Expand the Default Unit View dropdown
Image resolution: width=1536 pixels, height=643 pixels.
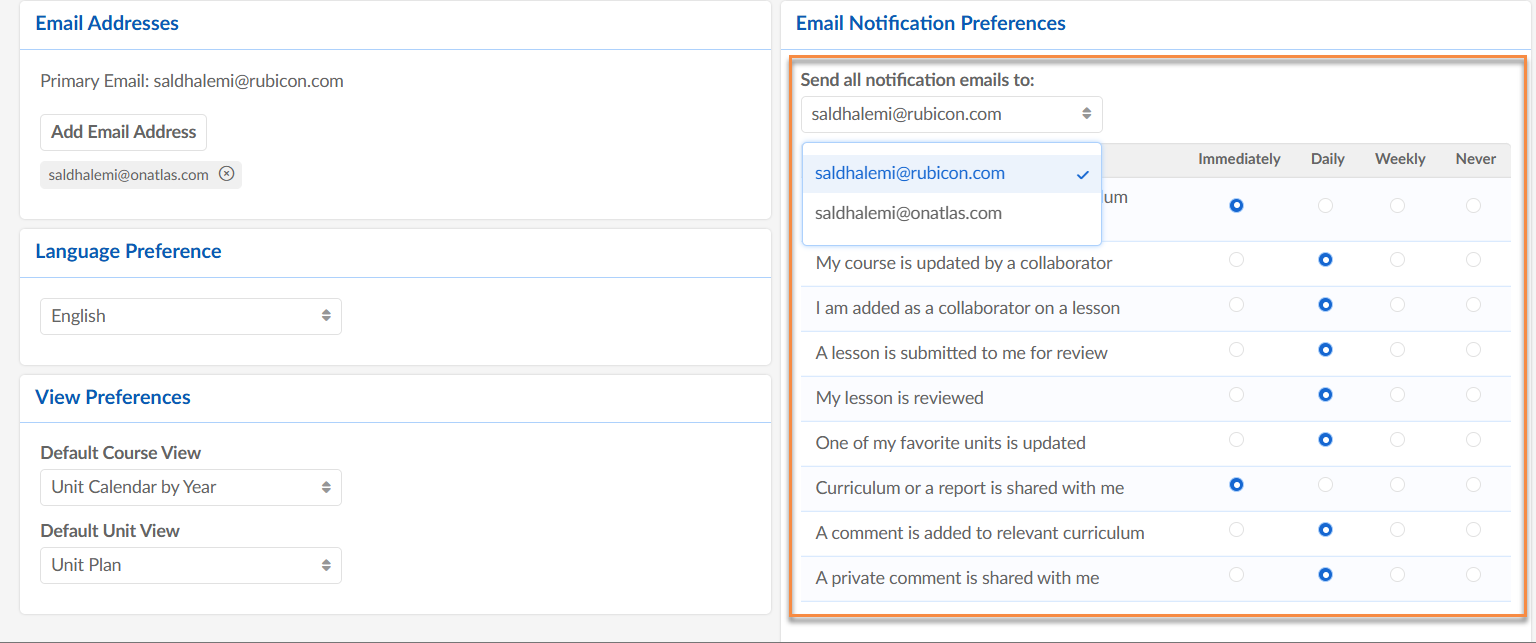191,565
